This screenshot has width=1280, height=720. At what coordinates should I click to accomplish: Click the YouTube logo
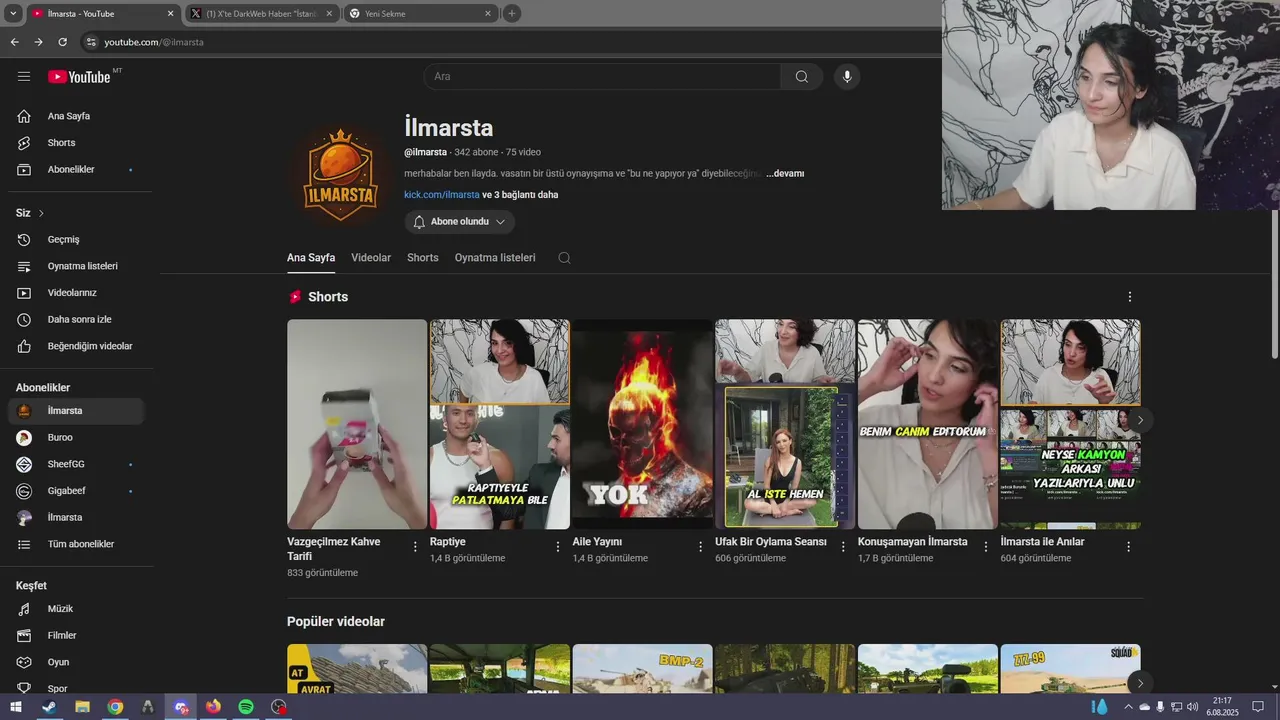pos(80,76)
